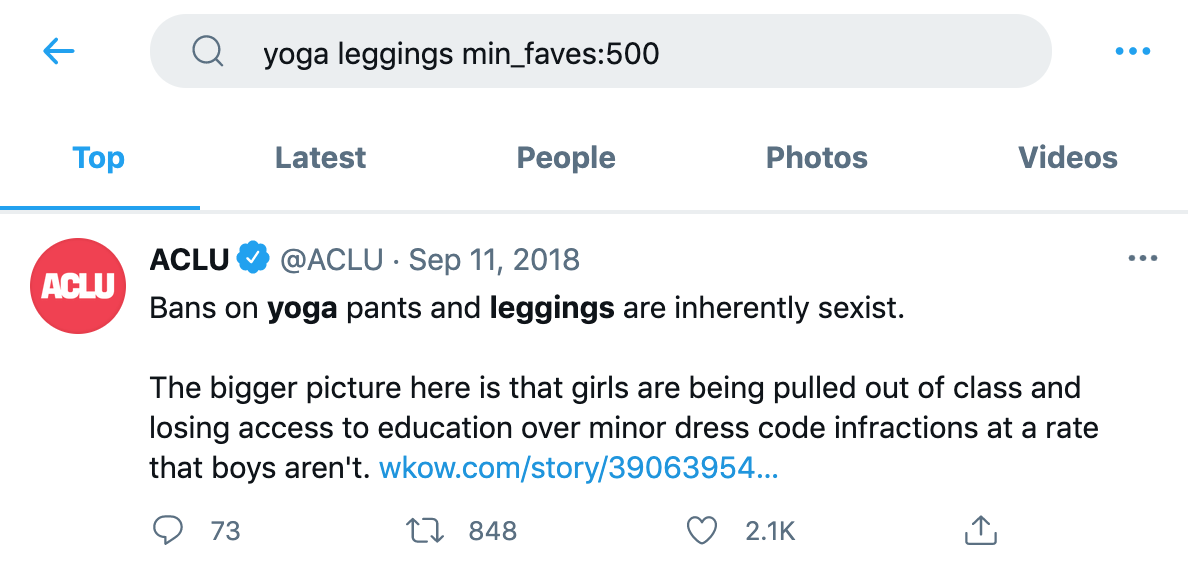Select the Videos tab

[1067, 157]
